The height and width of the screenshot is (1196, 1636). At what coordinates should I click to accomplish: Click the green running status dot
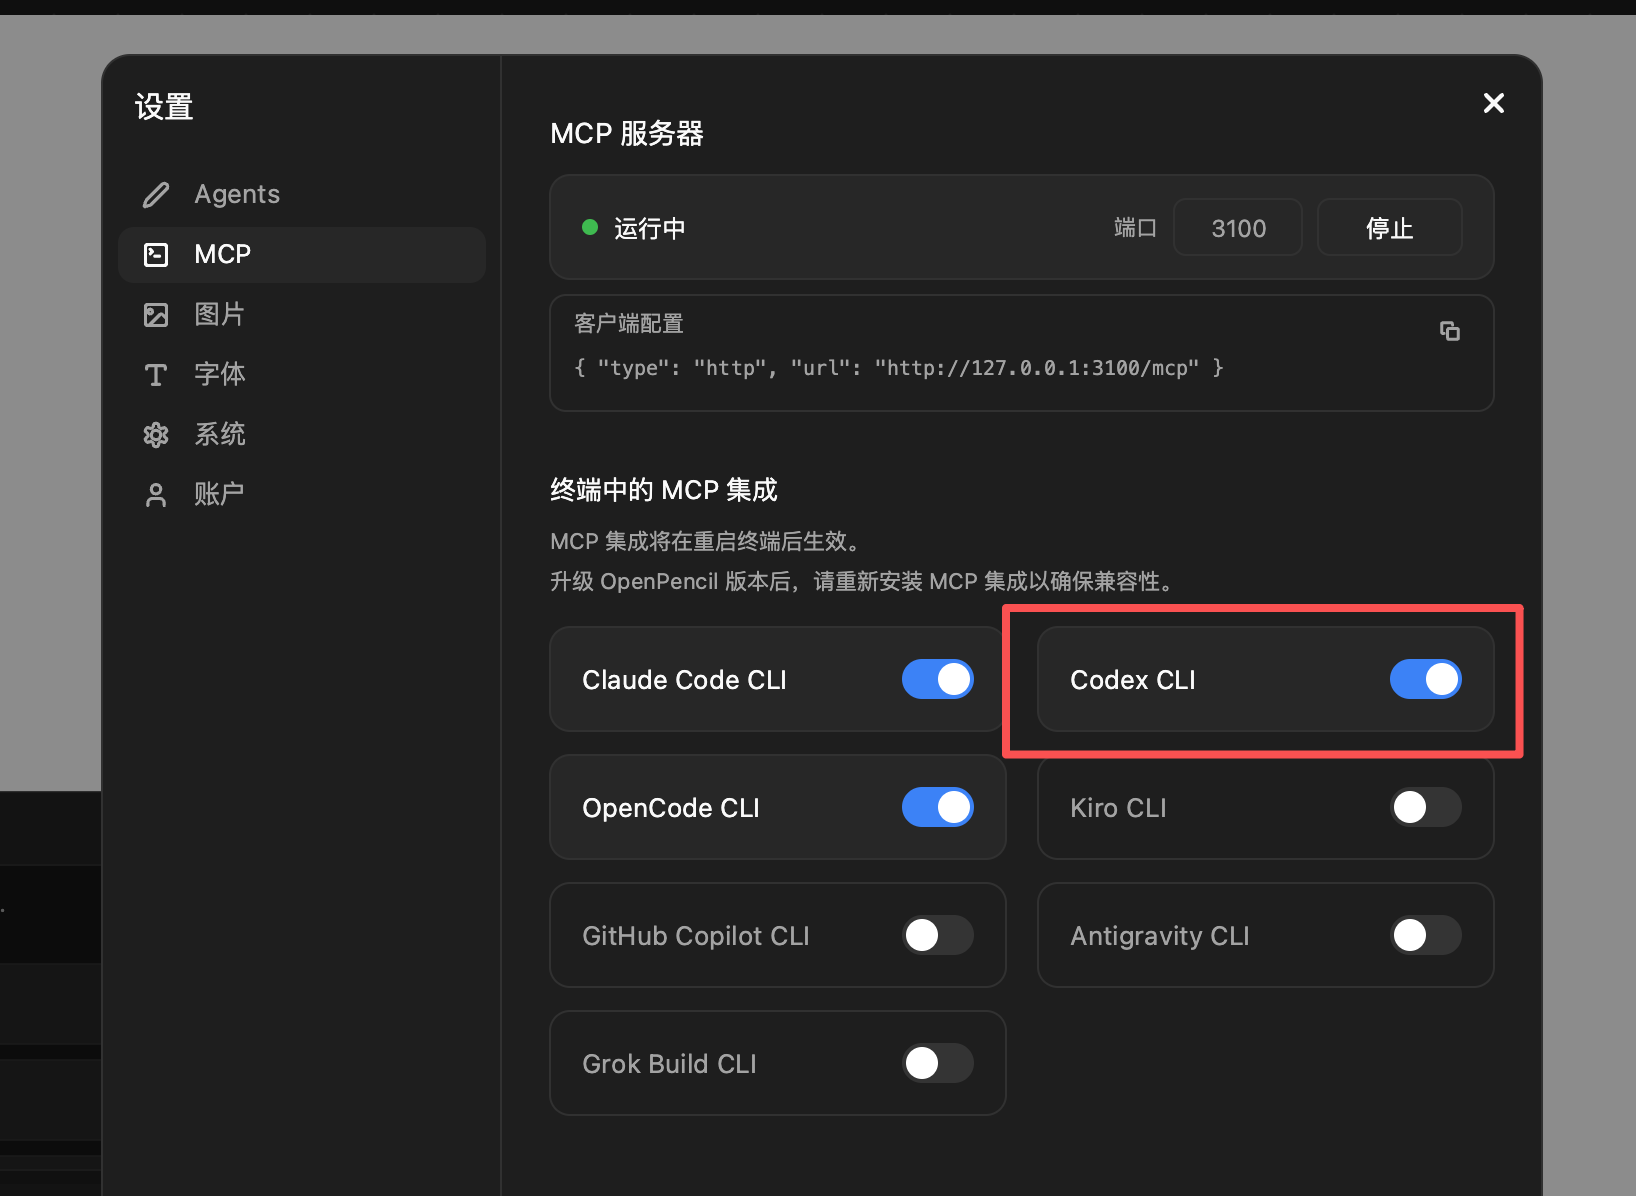click(x=590, y=227)
